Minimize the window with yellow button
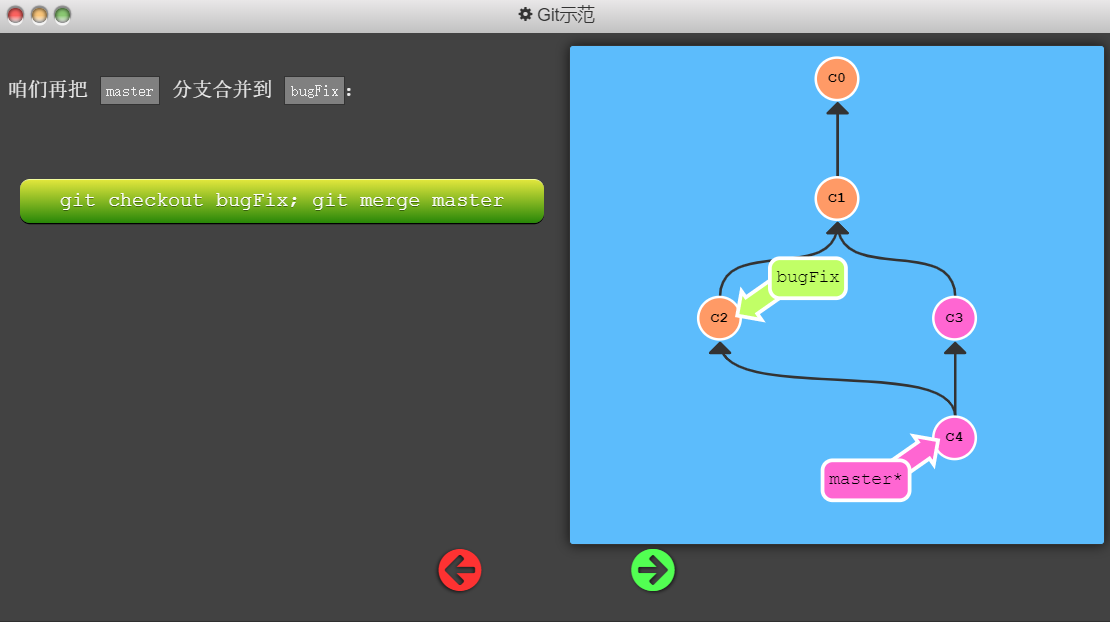Image resolution: width=1110 pixels, height=622 pixels. click(x=39, y=15)
